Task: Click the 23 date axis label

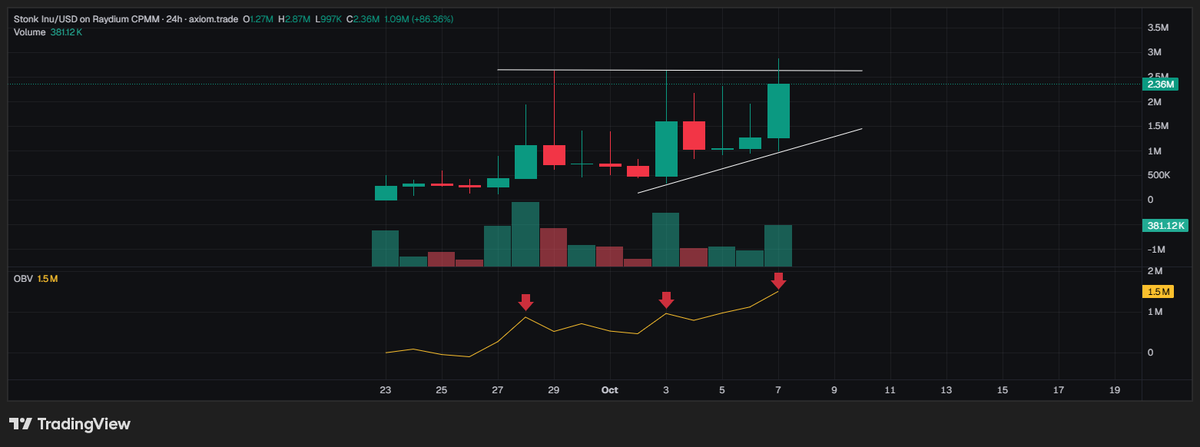Action: [386, 389]
